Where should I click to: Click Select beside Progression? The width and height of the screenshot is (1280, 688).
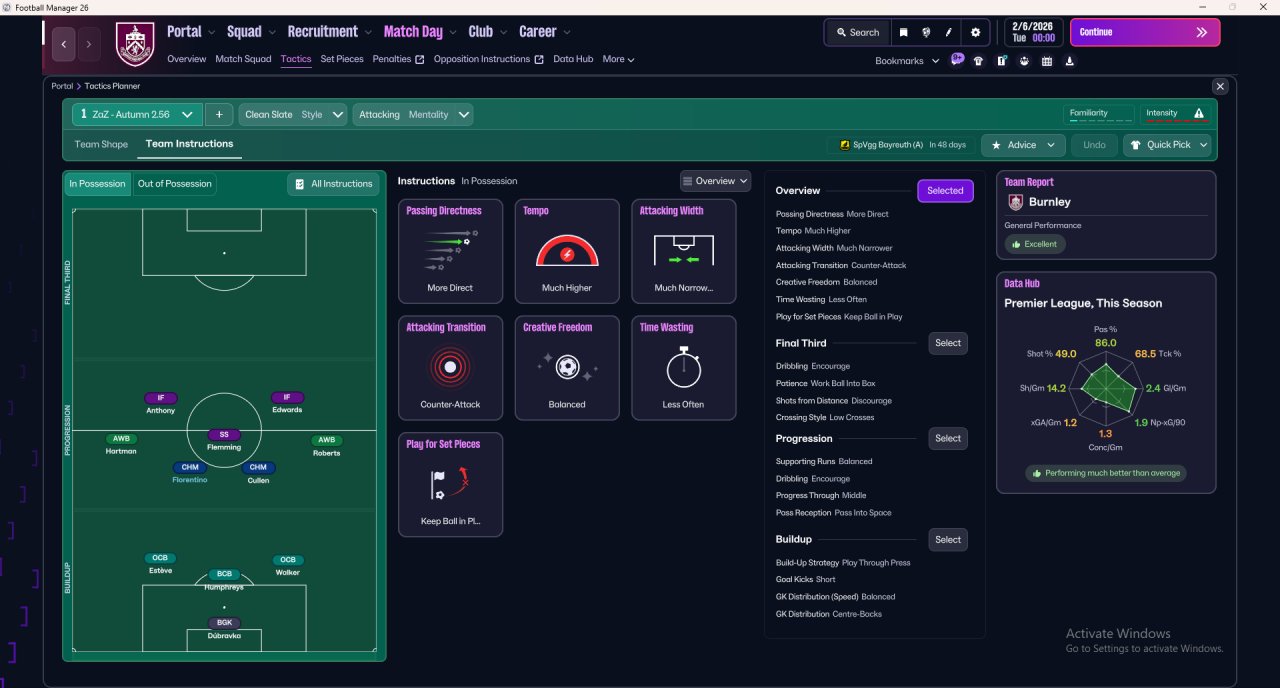pyautogui.click(x=948, y=438)
